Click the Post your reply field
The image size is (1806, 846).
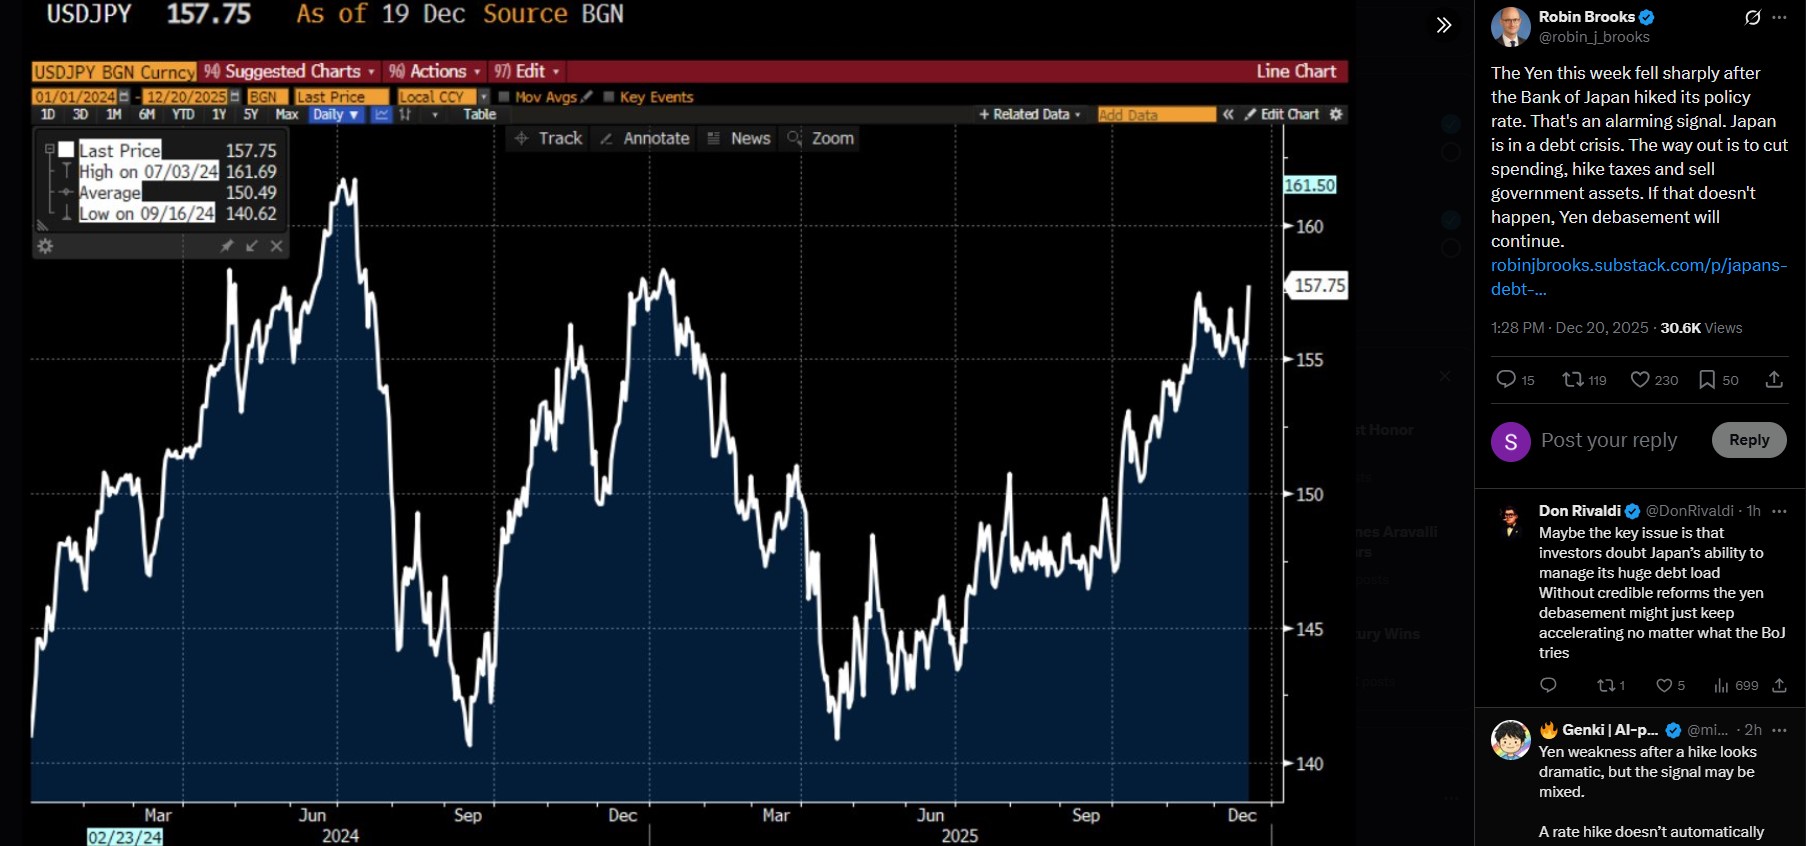click(1609, 440)
